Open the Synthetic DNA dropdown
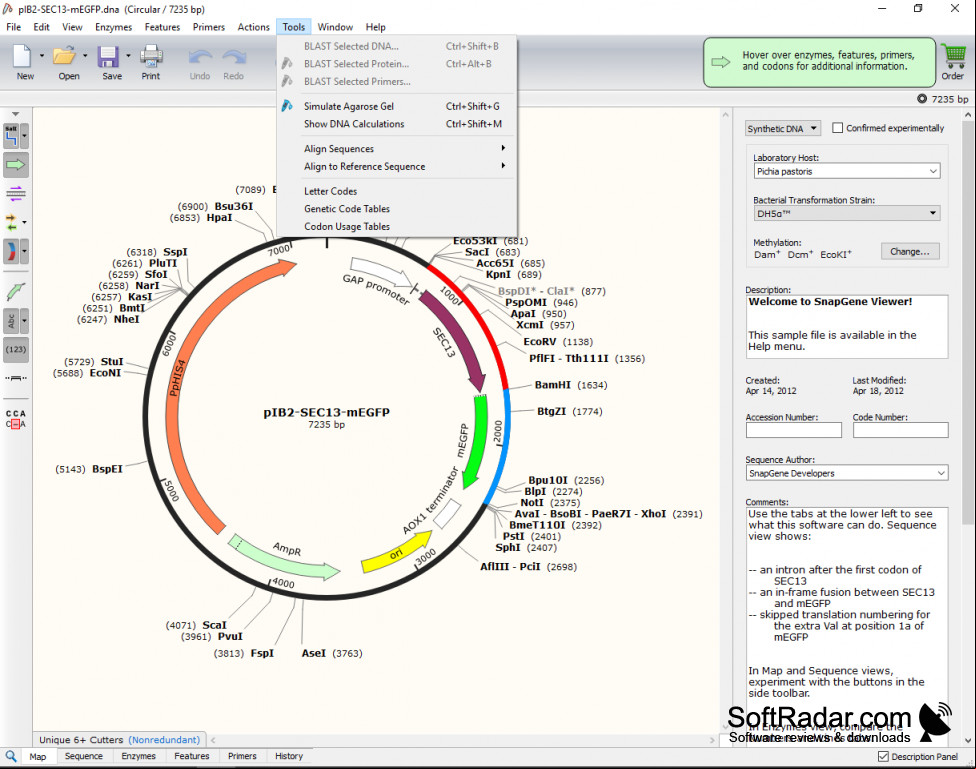The height and width of the screenshot is (769, 976). pos(782,128)
